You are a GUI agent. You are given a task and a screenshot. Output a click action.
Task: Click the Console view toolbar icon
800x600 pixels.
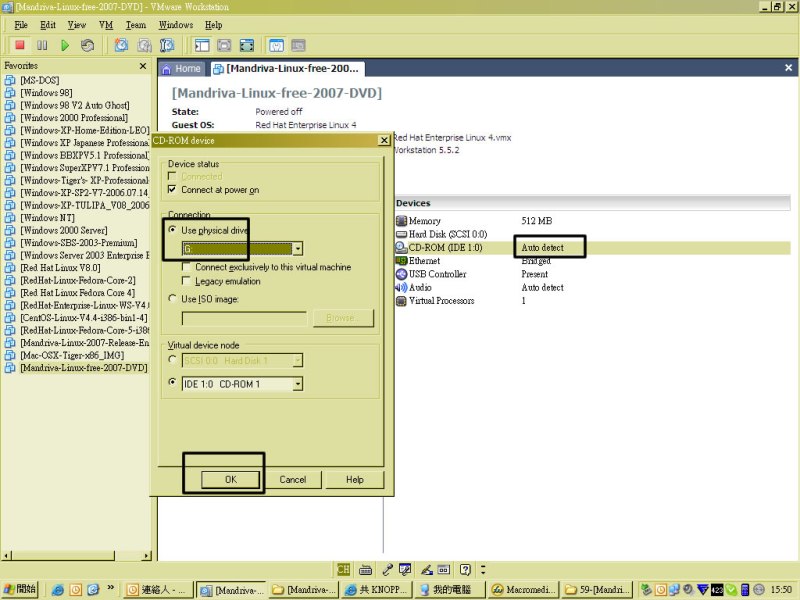pyautogui.click(x=298, y=45)
